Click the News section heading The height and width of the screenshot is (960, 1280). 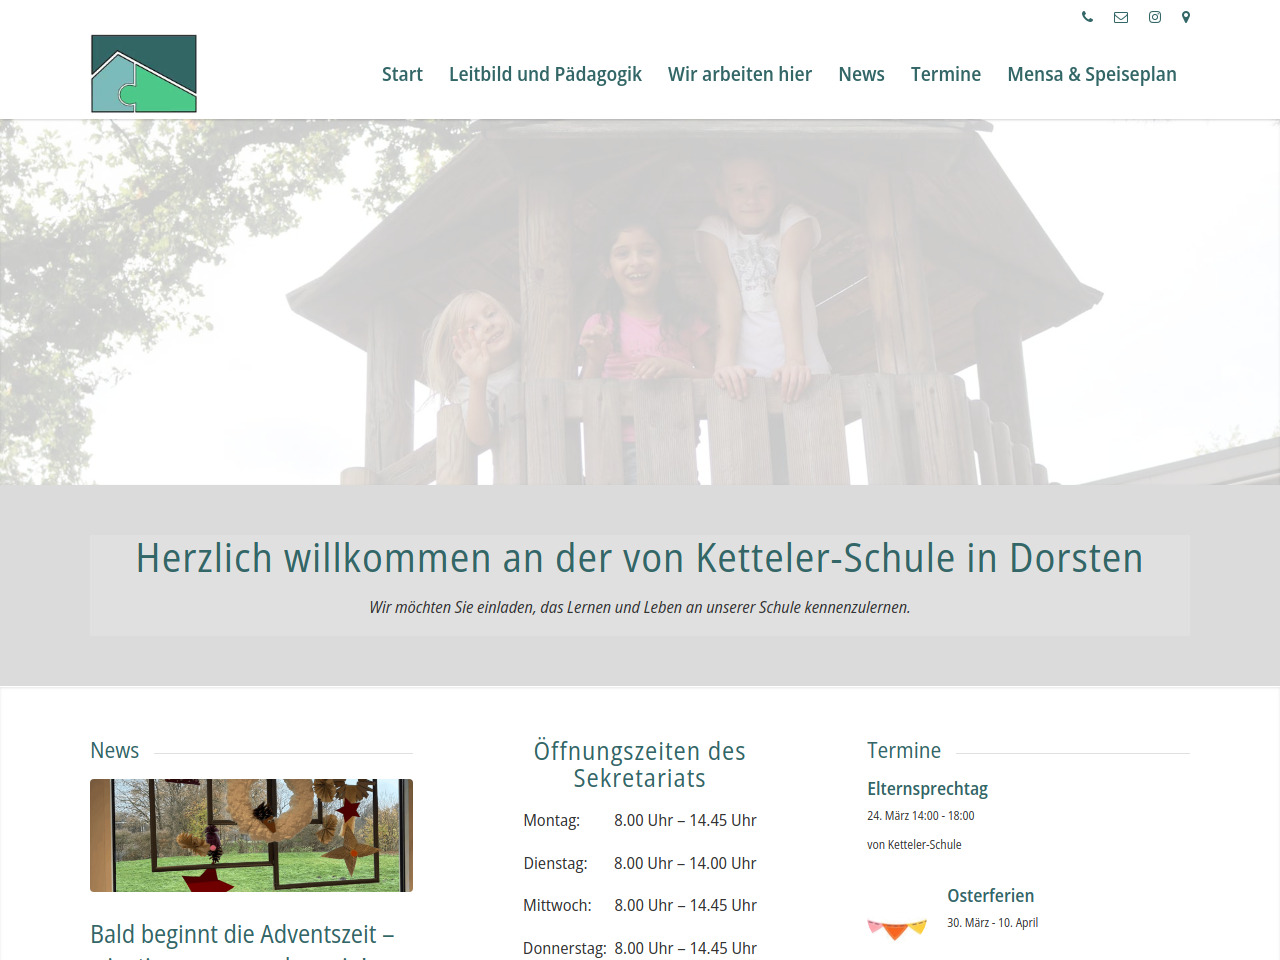(x=115, y=751)
